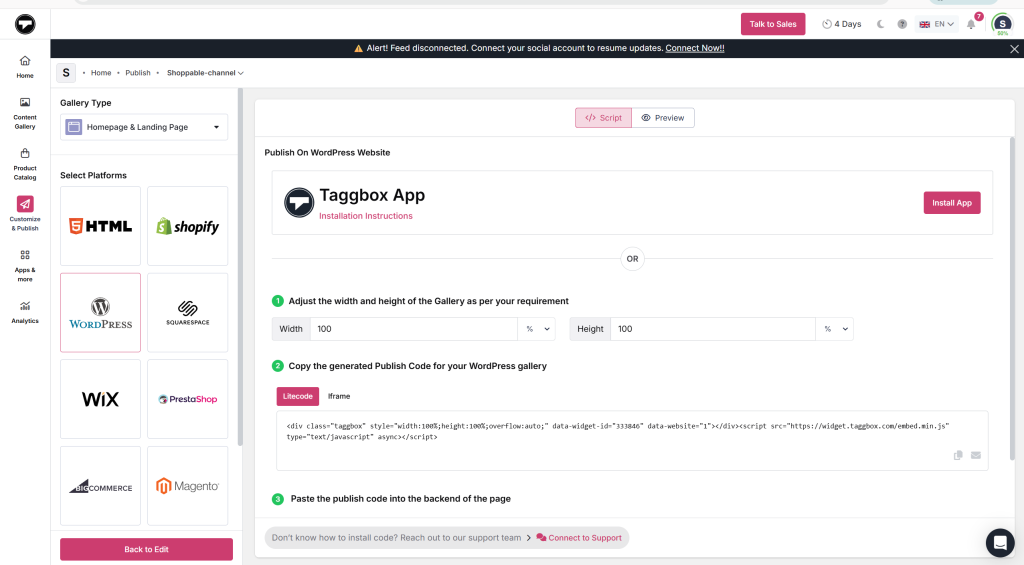This screenshot has width=1024, height=565.
Task: Click the generated publish code box
Action: coord(632,440)
